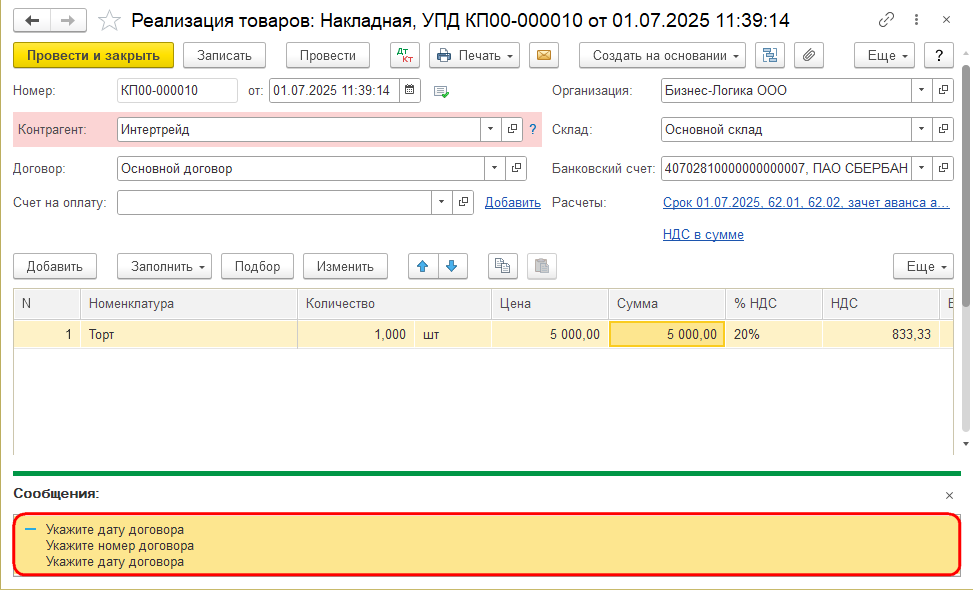Expand the Счет на оплату dropdown

pyautogui.click(x=441, y=202)
